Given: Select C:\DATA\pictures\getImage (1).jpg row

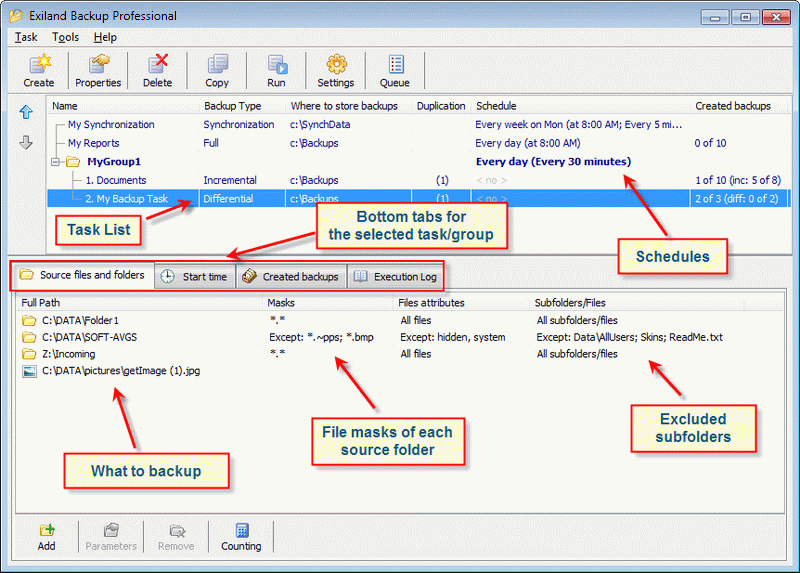Looking at the screenshot, I should (121, 371).
